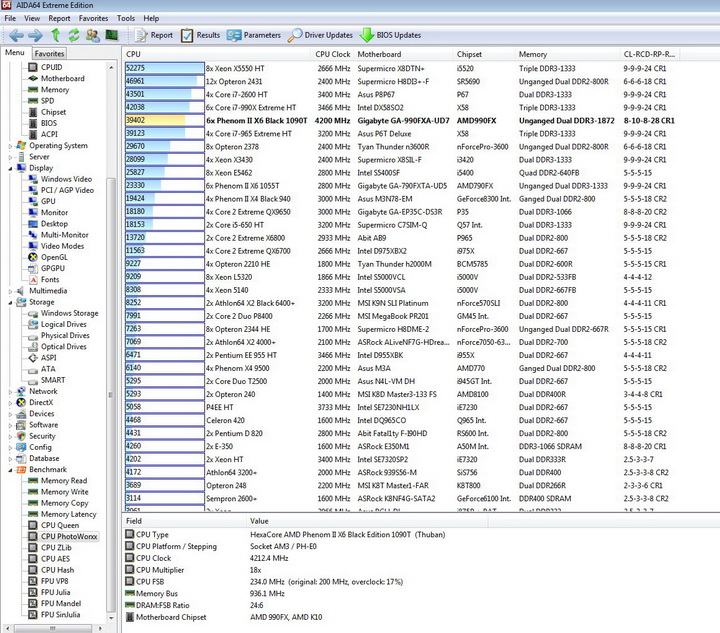Sort by the CPU Clock column header

(x=332, y=54)
